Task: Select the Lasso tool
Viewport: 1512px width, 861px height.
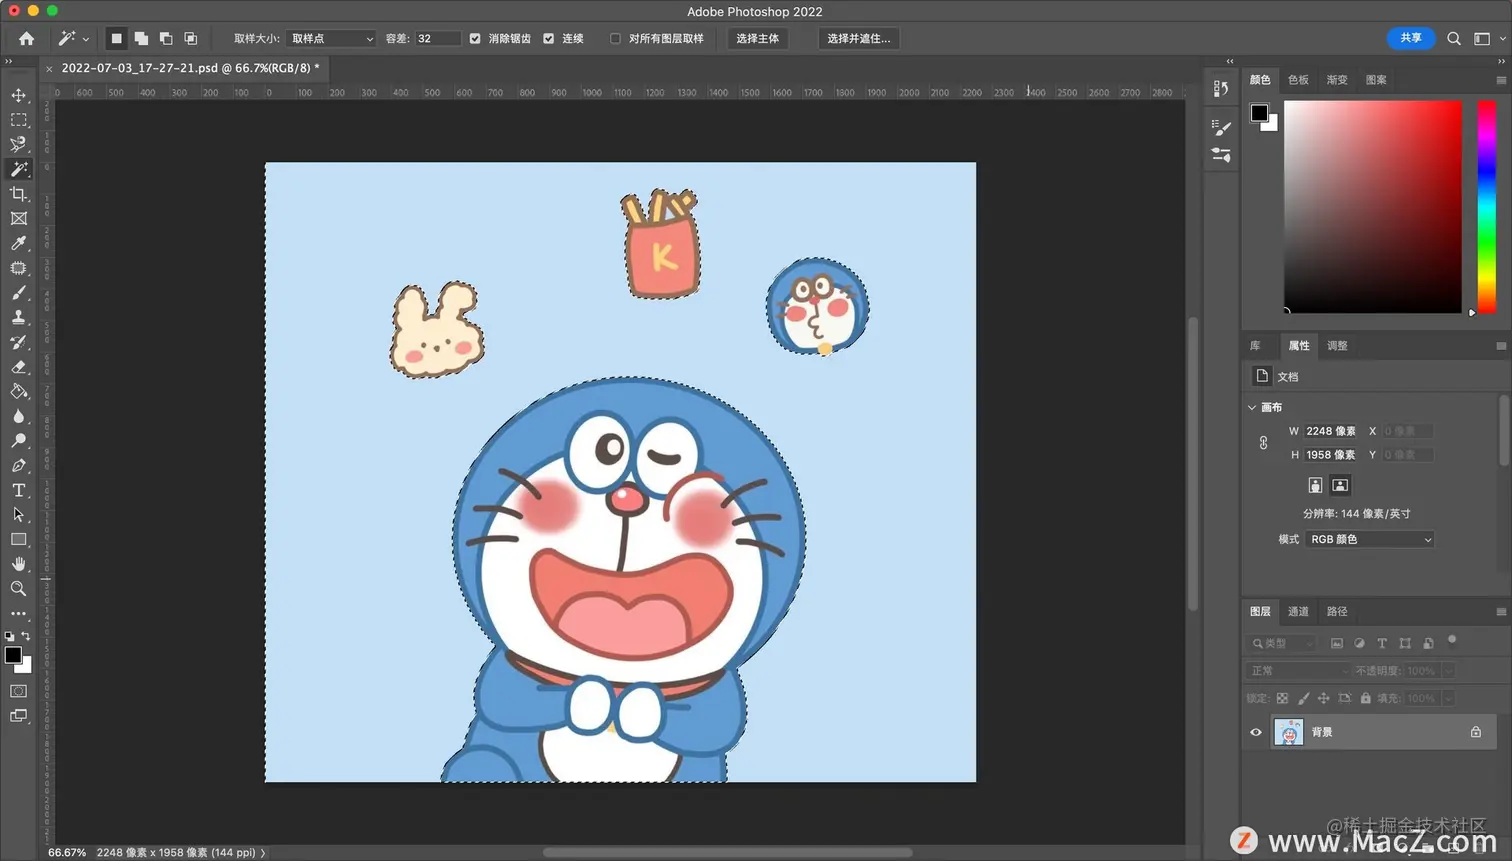Action: coord(18,144)
